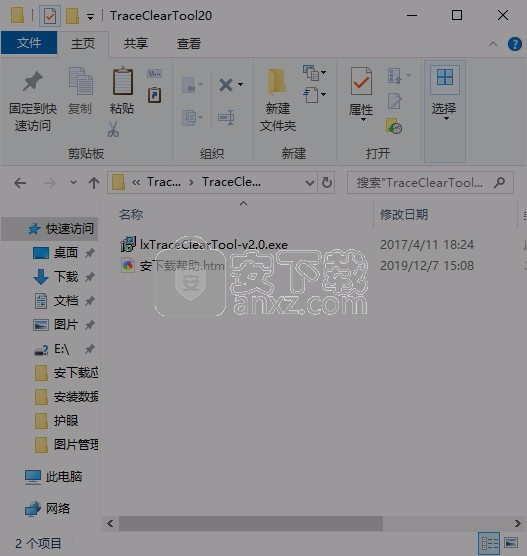
Task: Open 安下载 folder in sidebar
Action: [76, 373]
